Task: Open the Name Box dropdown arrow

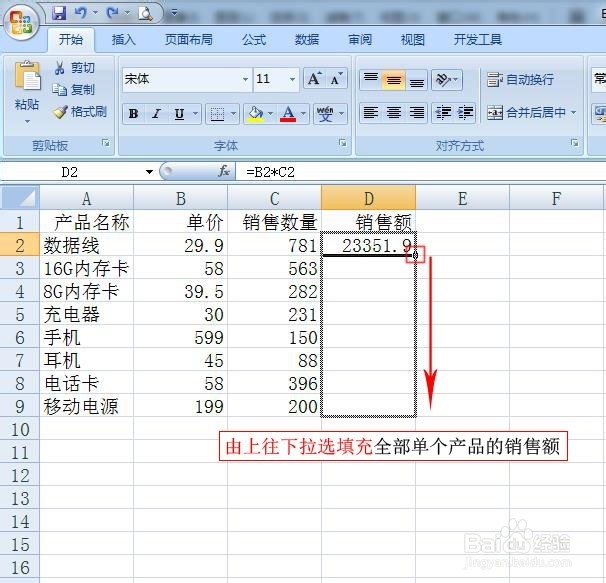Action: (149, 172)
